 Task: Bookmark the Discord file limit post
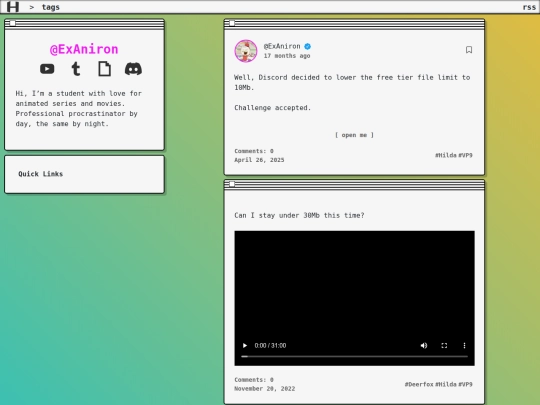point(469,50)
